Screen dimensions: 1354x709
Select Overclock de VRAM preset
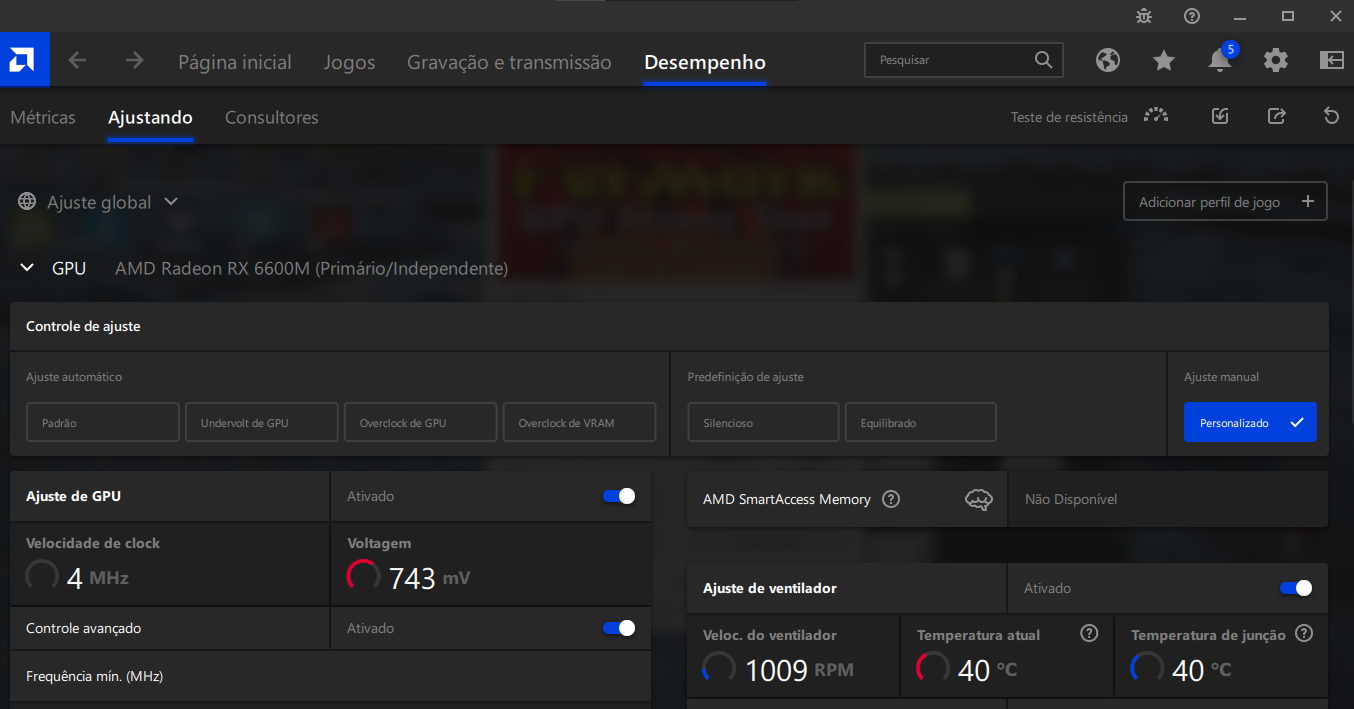[579, 422]
